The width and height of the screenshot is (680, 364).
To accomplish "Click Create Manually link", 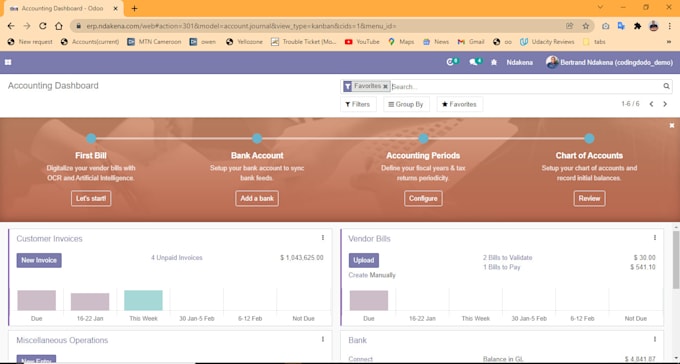I will click(x=372, y=275).
